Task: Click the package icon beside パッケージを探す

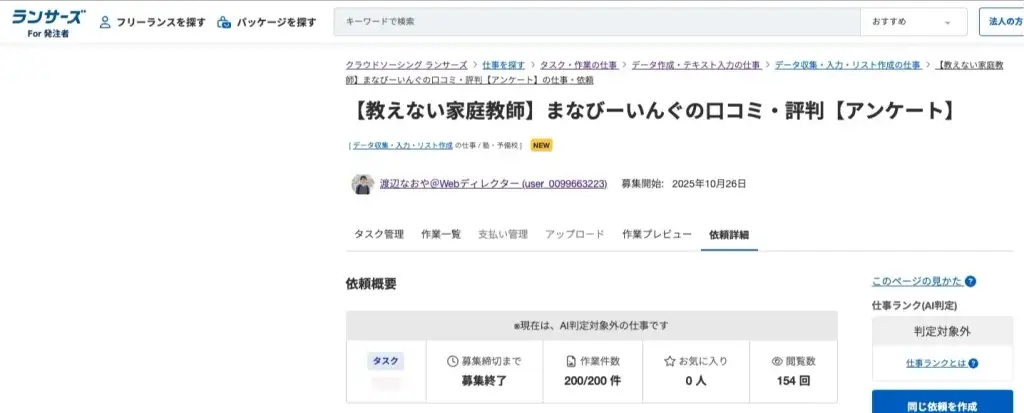Action: [224, 22]
